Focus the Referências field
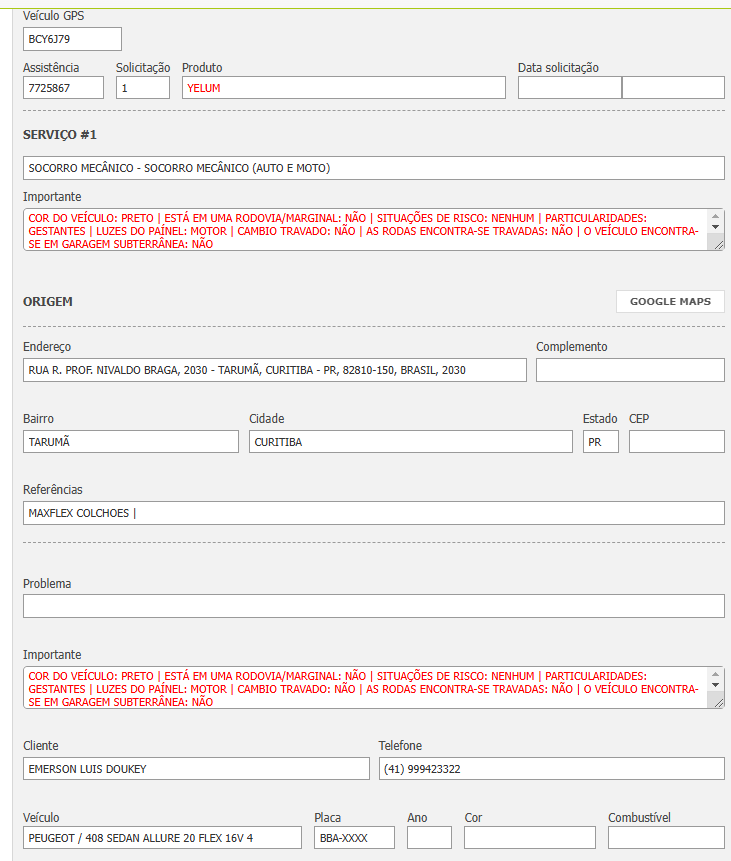Image resolution: width=731 pixels, height=861 pixels. tap(373, 513)
